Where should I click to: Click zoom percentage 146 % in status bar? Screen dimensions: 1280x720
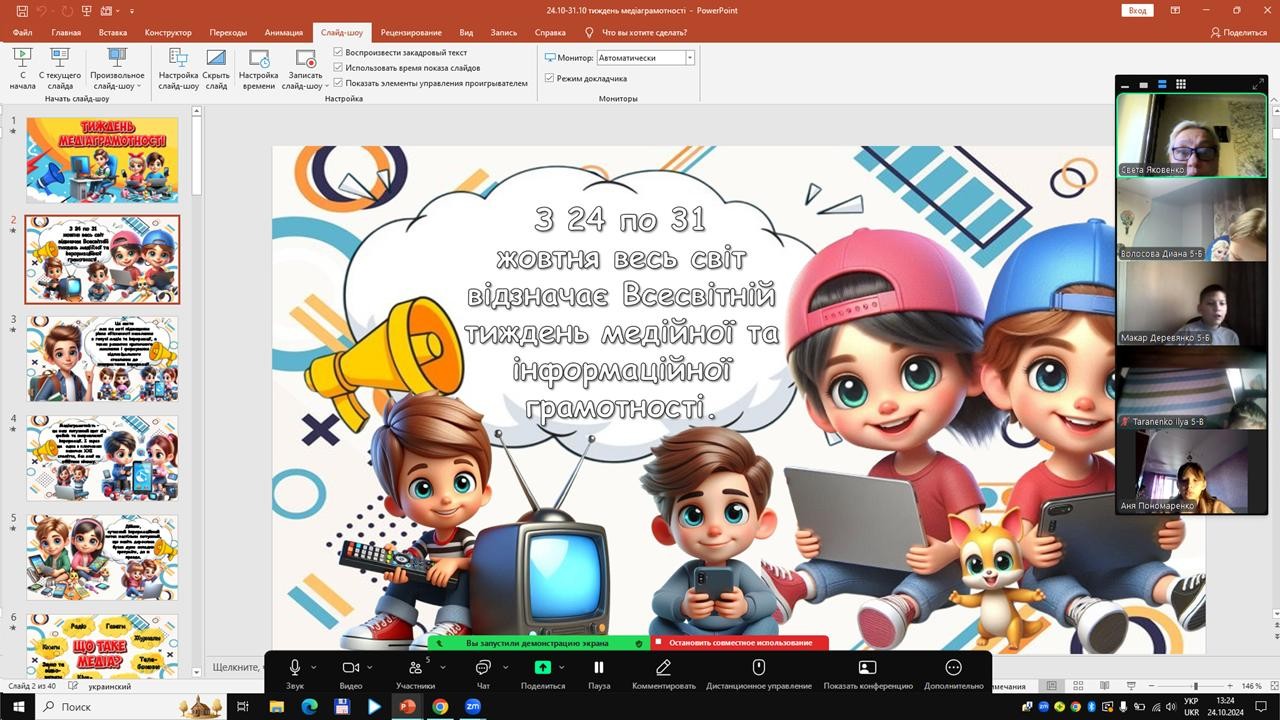coord(1252,686)
